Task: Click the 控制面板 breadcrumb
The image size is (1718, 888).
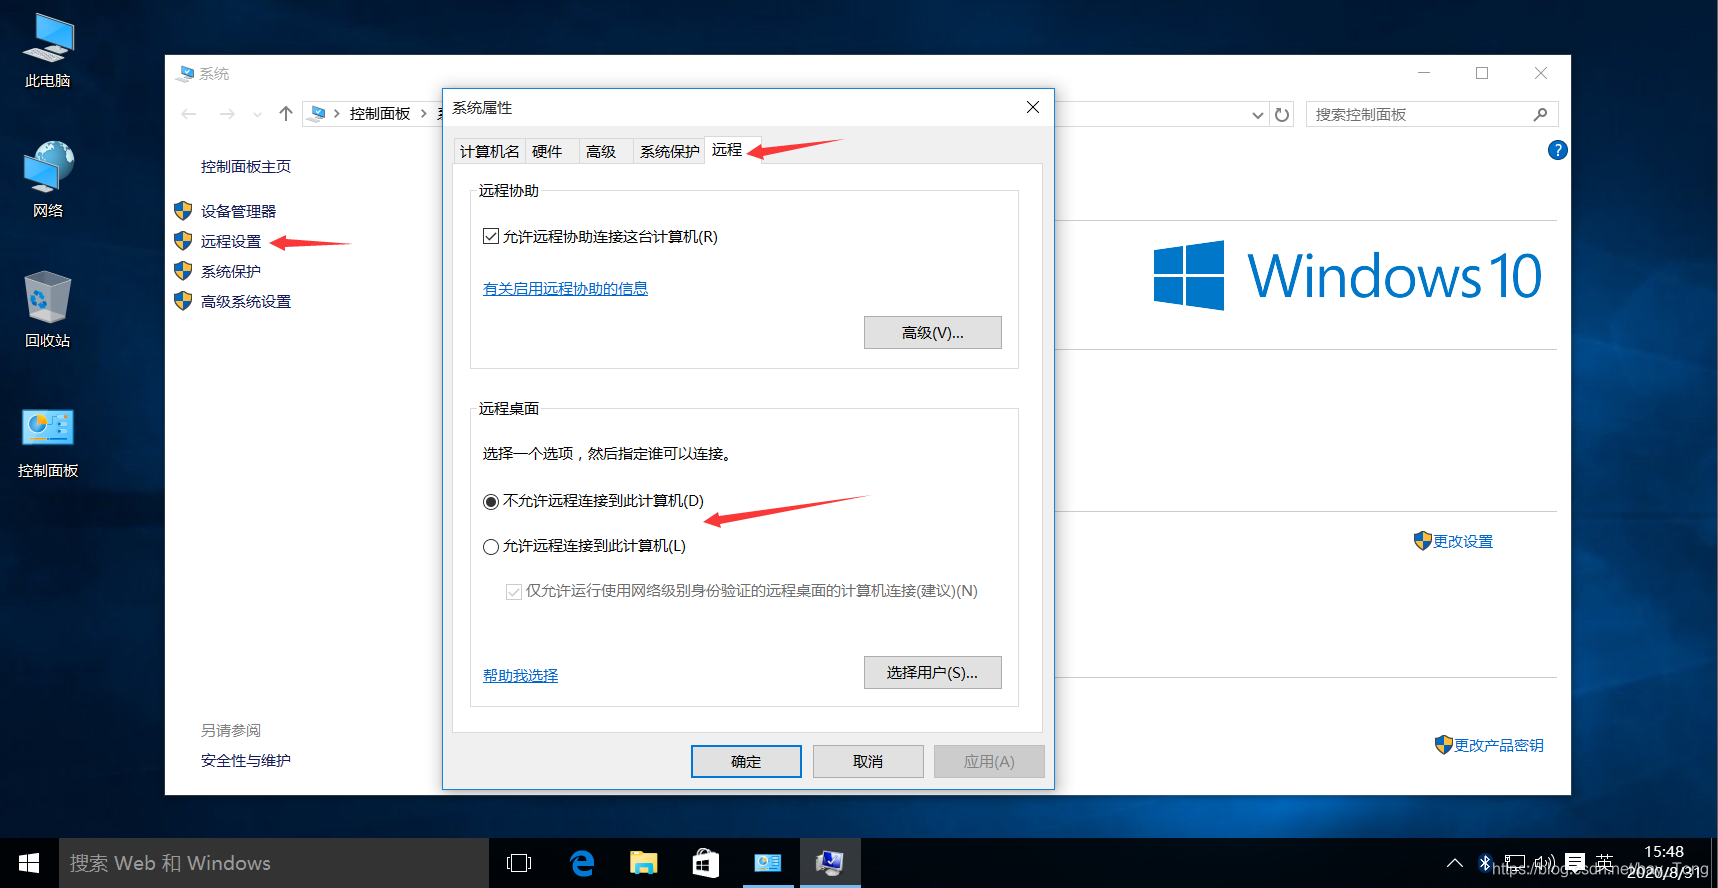Action: [380, 114]
